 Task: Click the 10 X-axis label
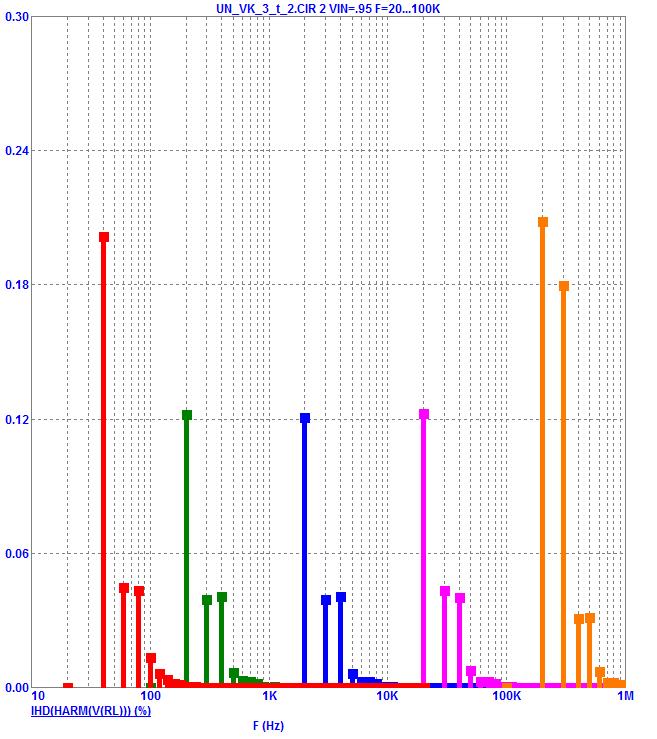(x=38, y=696)
